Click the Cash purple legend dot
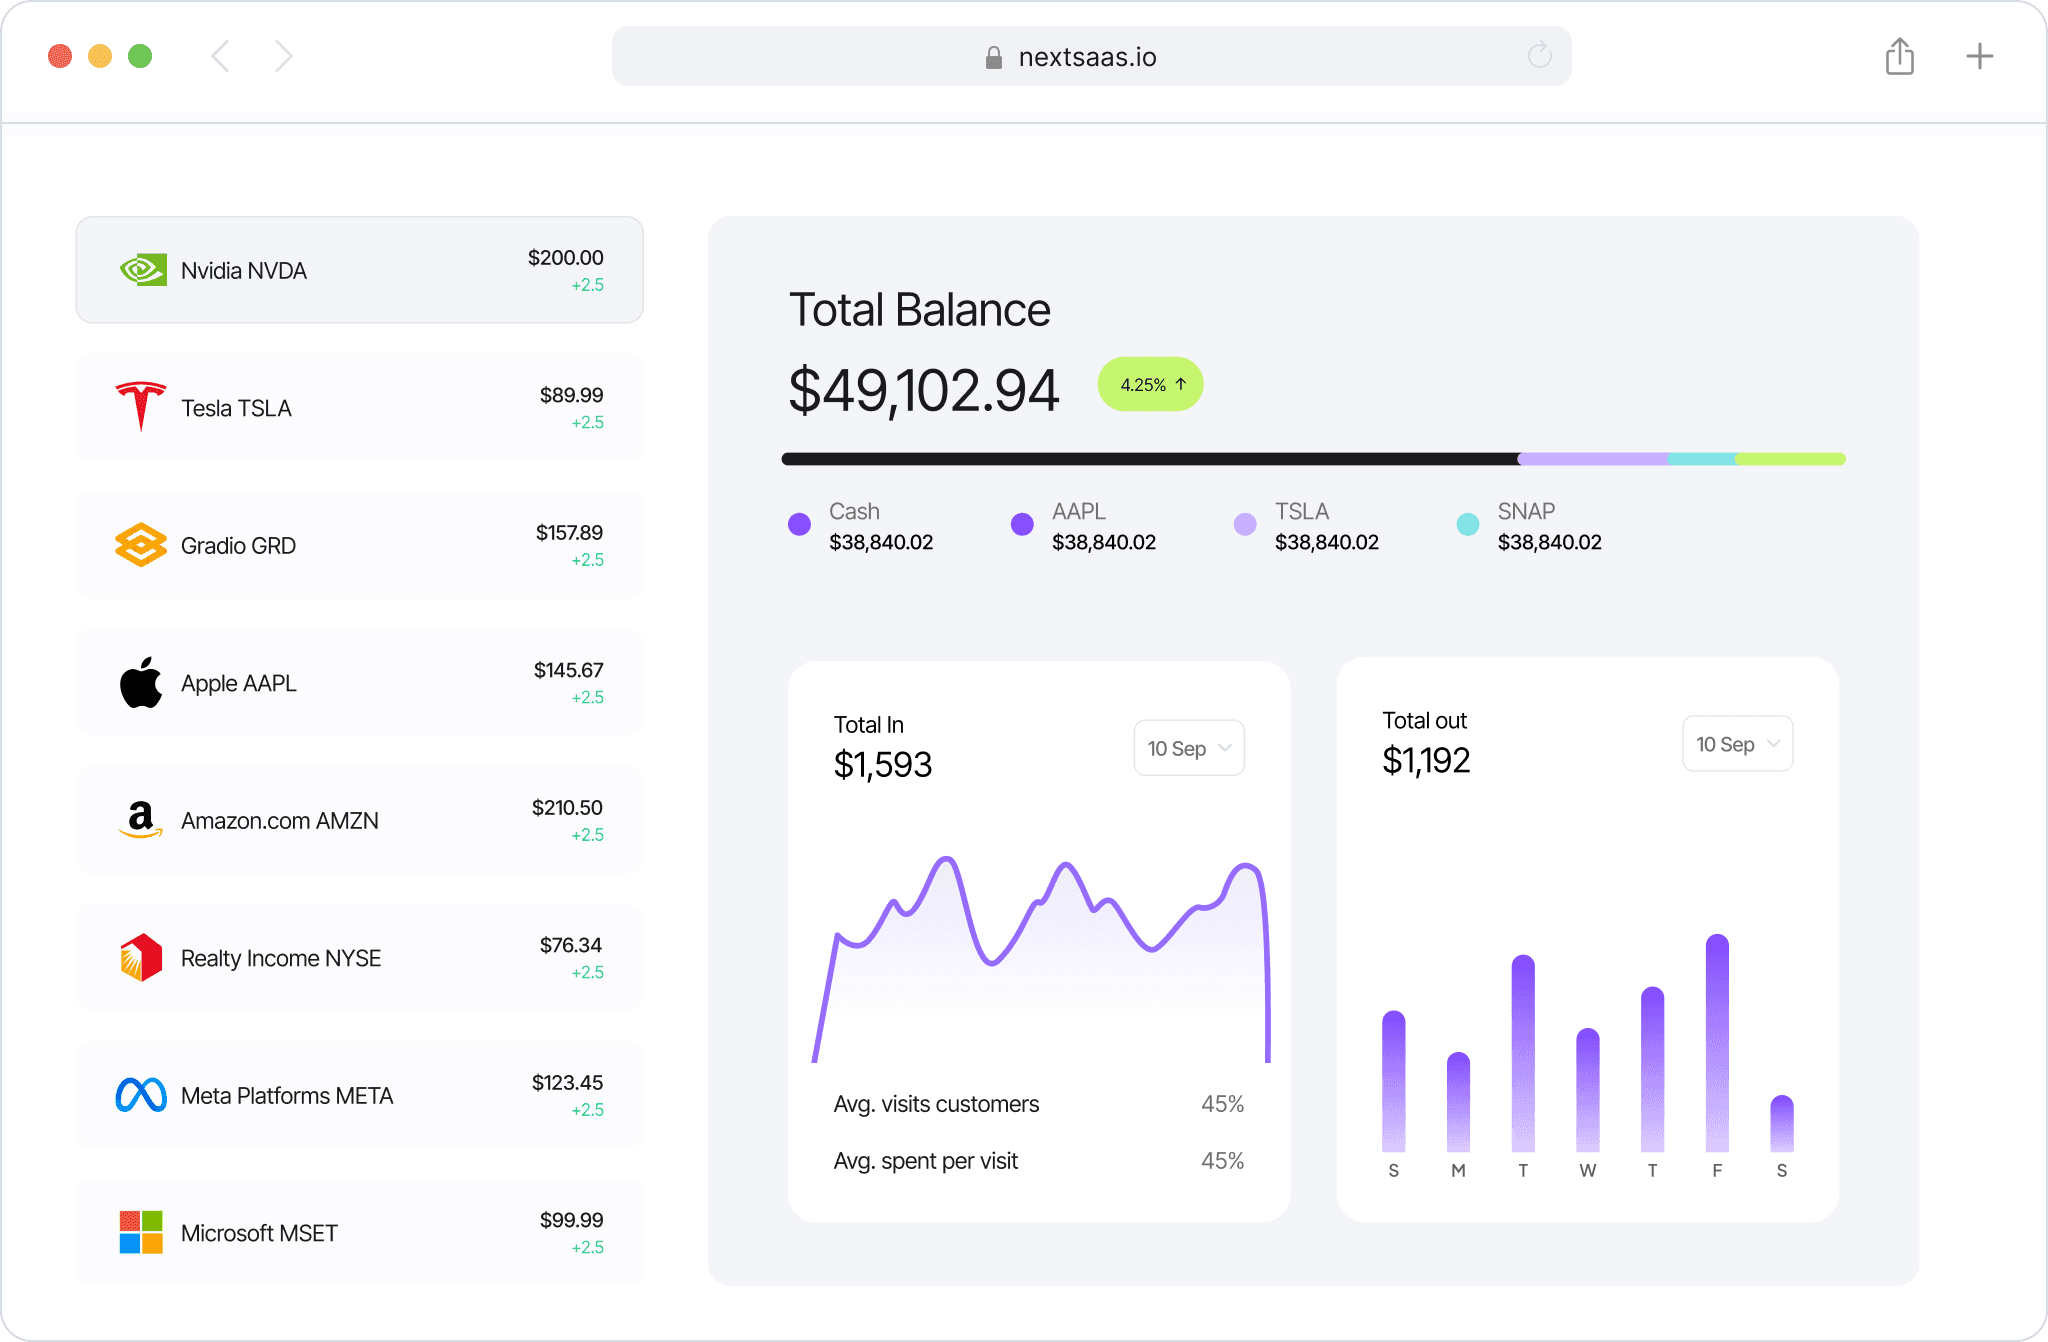This screenshot has width=2048, height=1342. [x=799, y=524]
